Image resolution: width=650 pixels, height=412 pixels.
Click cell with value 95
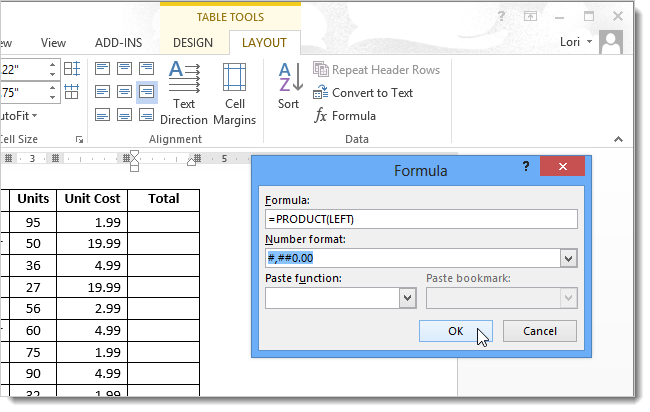[x=33, y=223]
